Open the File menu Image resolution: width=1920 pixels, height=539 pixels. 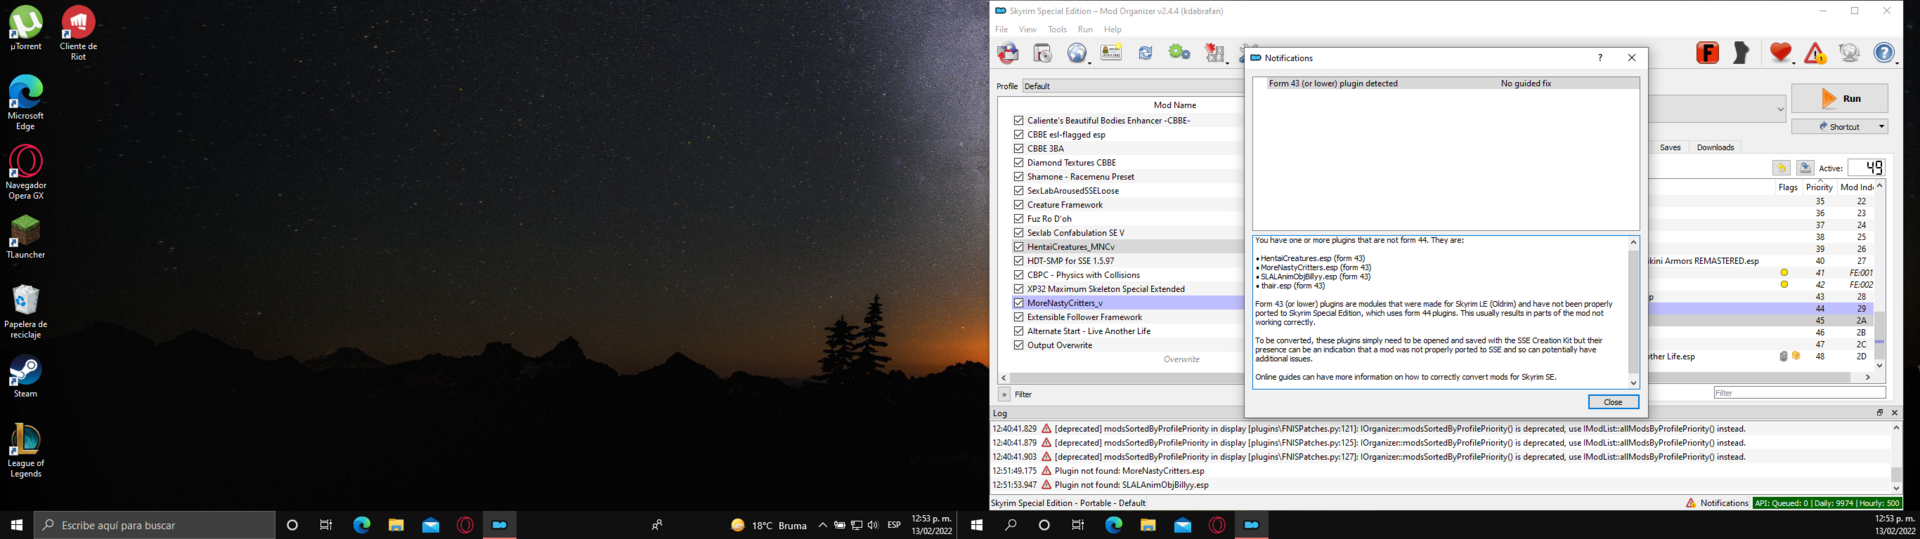(x=1001, y=29)
